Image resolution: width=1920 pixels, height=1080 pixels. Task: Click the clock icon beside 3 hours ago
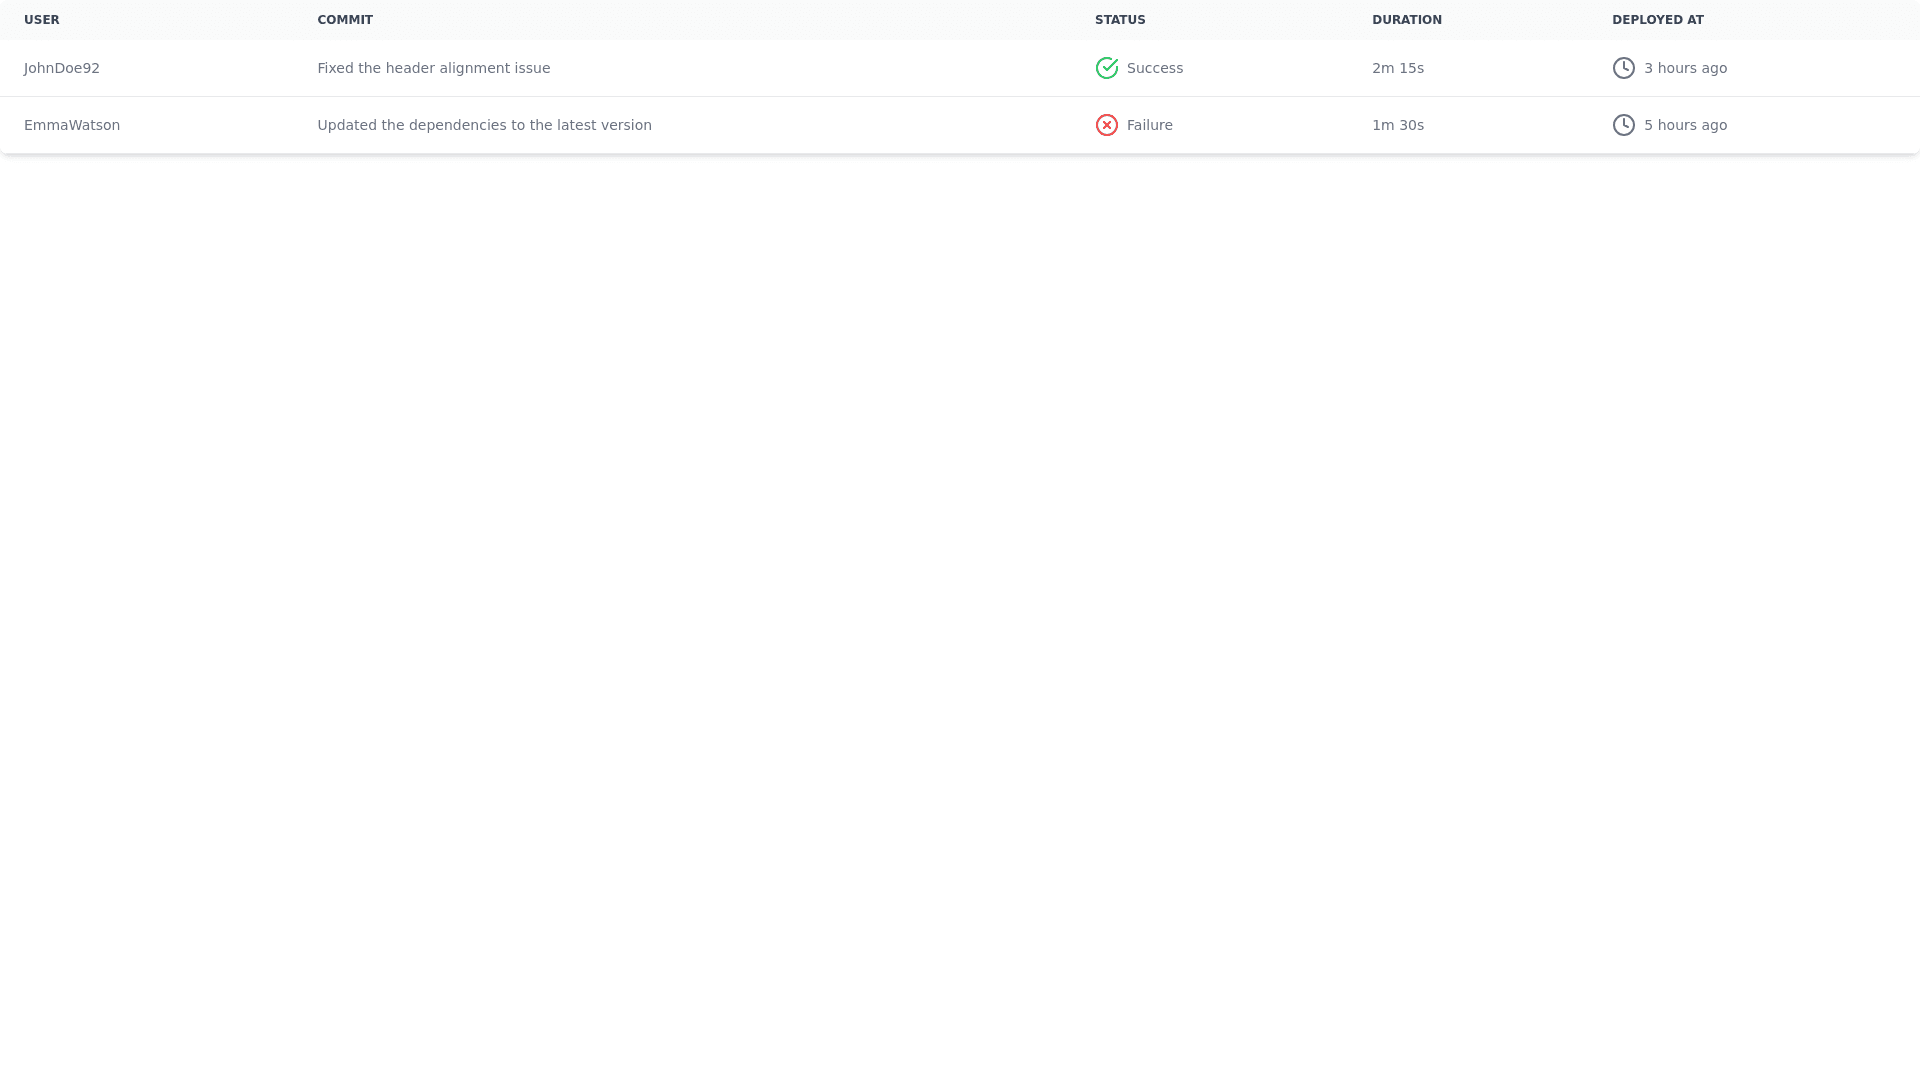pos(1623,68)
